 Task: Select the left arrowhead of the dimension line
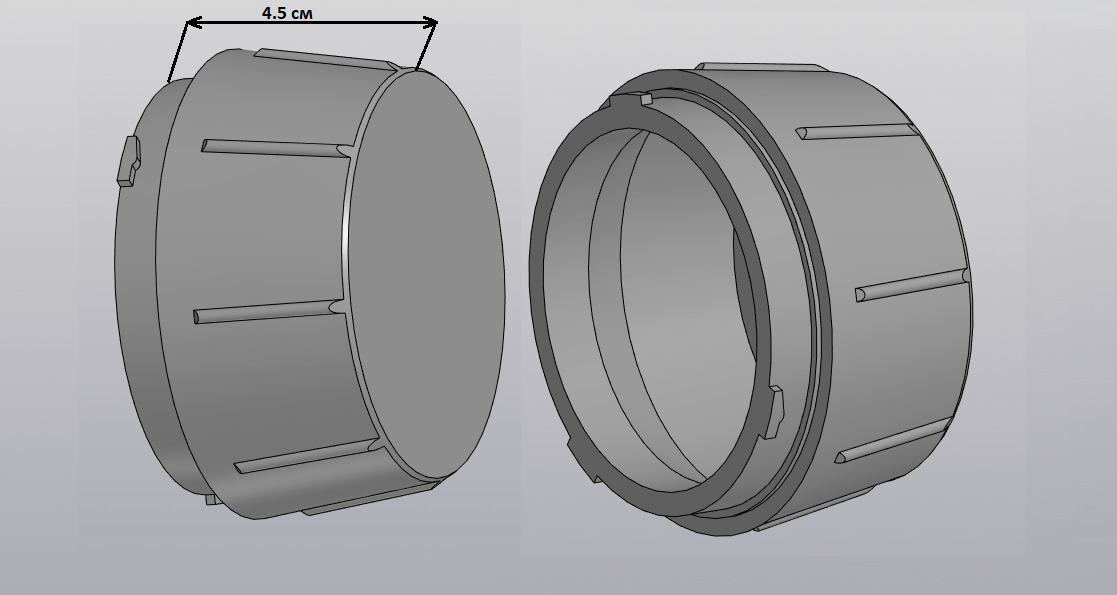pos(193,21)
